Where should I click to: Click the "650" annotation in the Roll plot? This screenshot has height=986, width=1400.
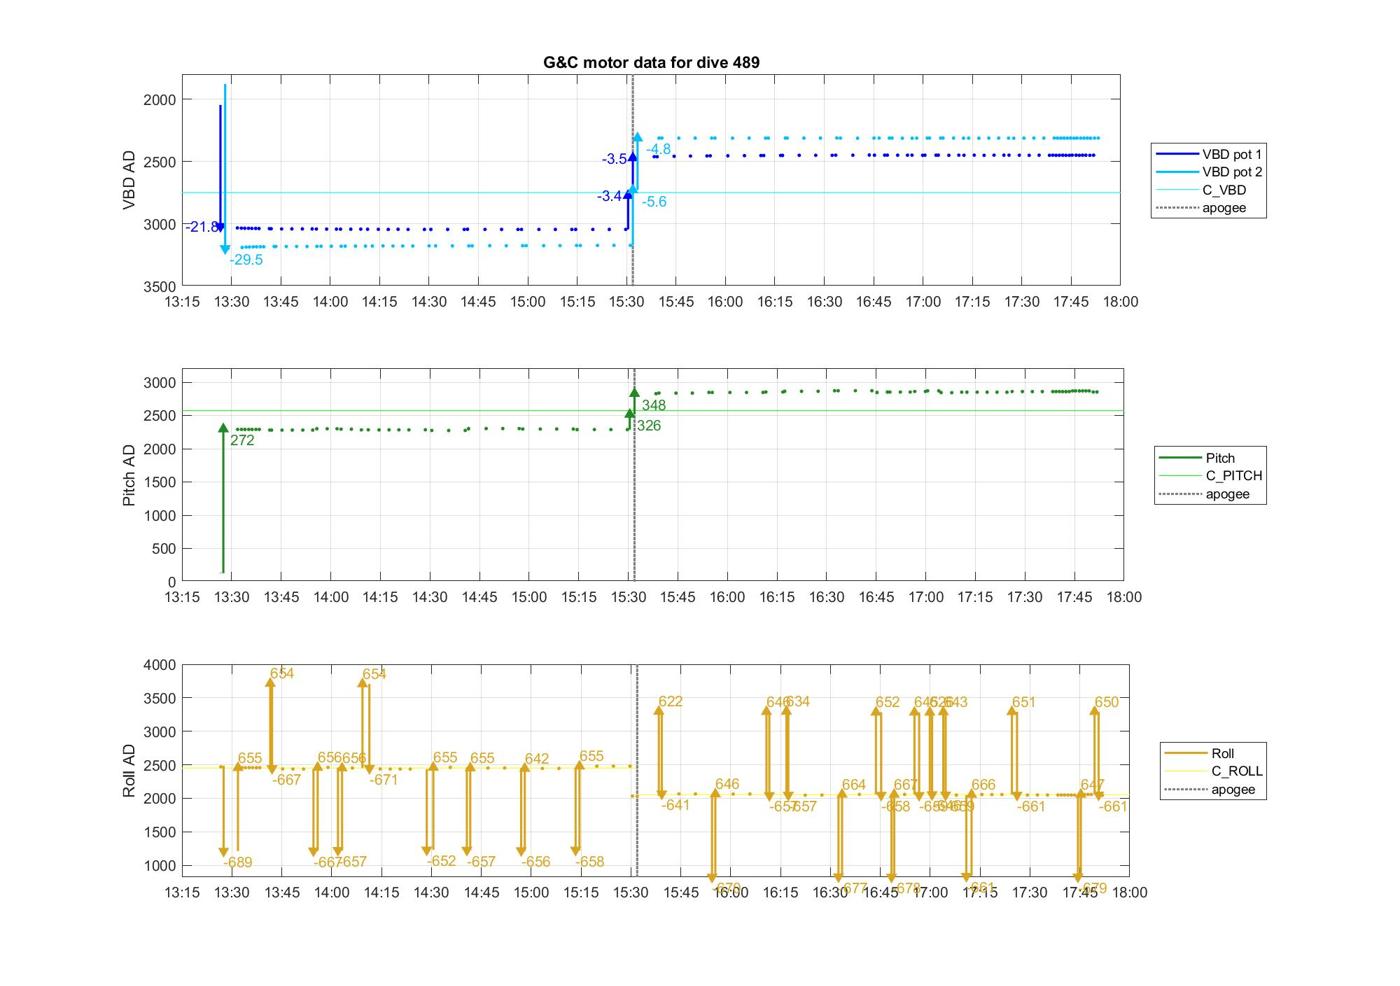(1107, 703)
